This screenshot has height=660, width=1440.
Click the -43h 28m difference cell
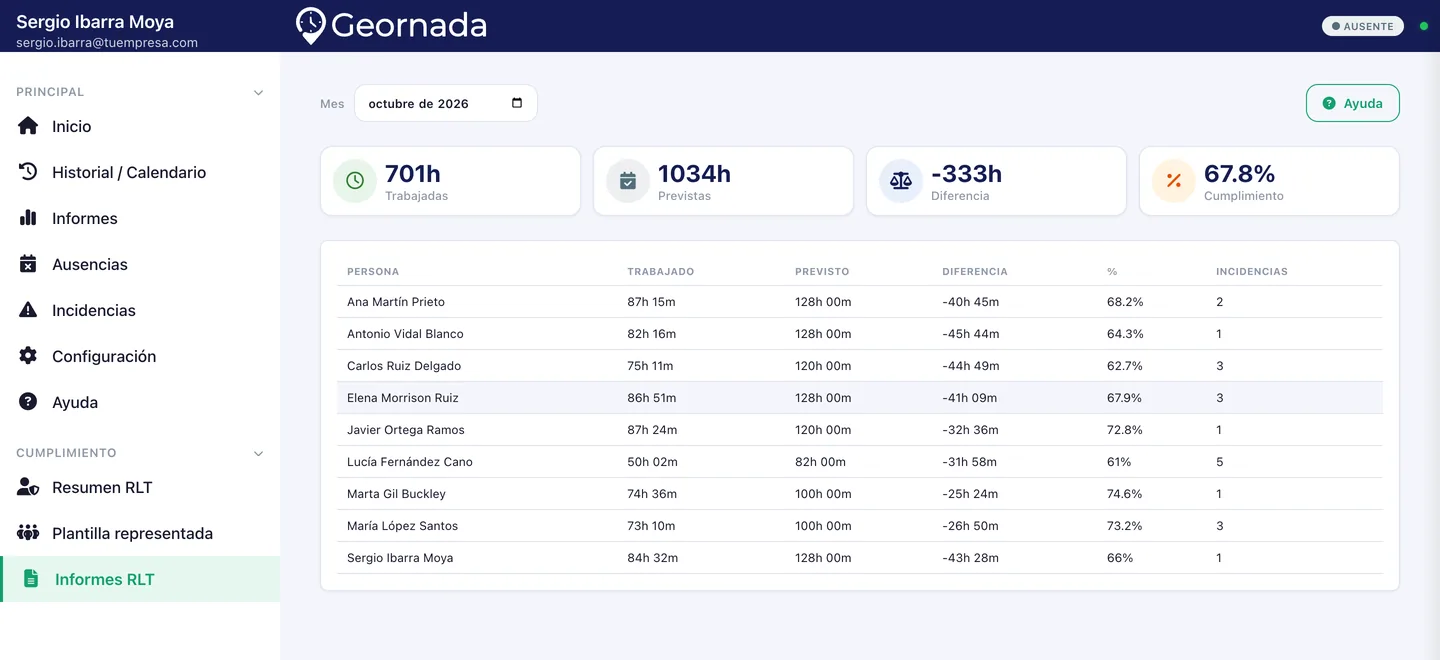tap(971, 558)
